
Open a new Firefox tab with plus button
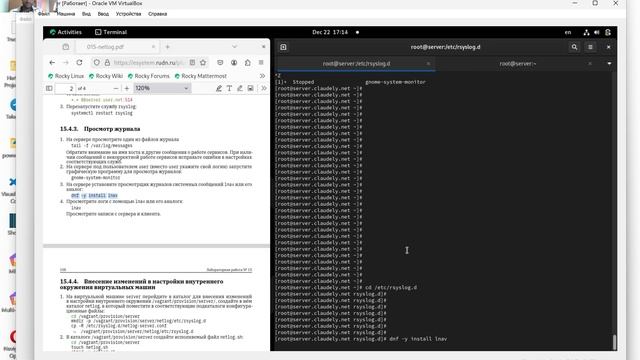click(167, 47)
